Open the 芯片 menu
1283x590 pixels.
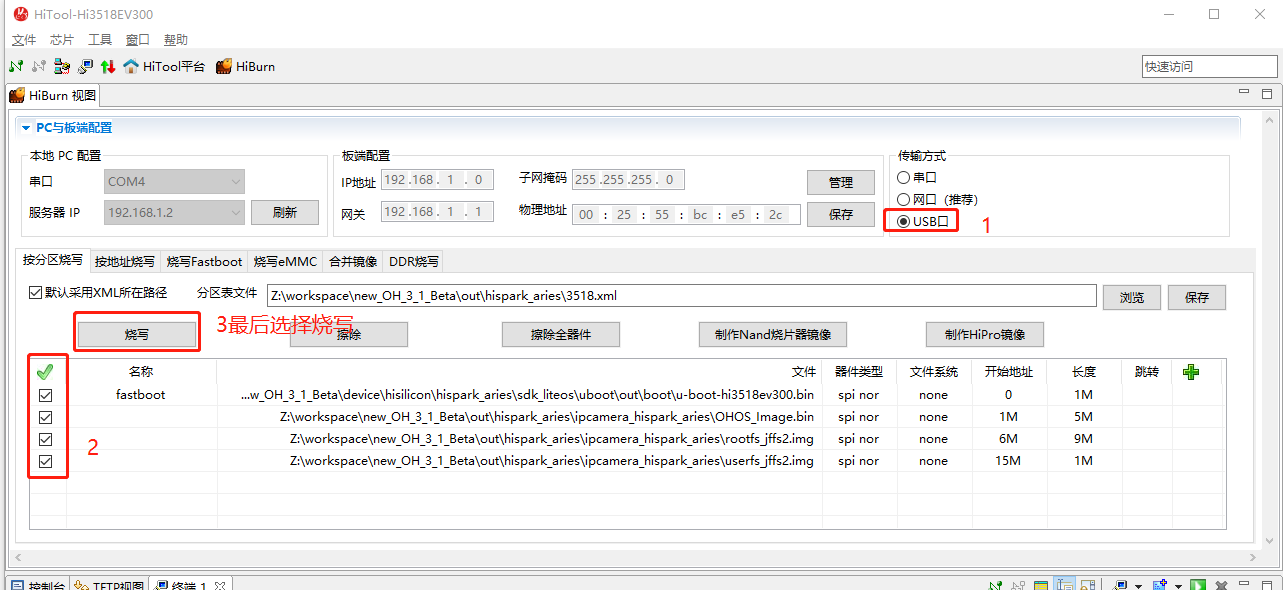(x=61, y=40)
